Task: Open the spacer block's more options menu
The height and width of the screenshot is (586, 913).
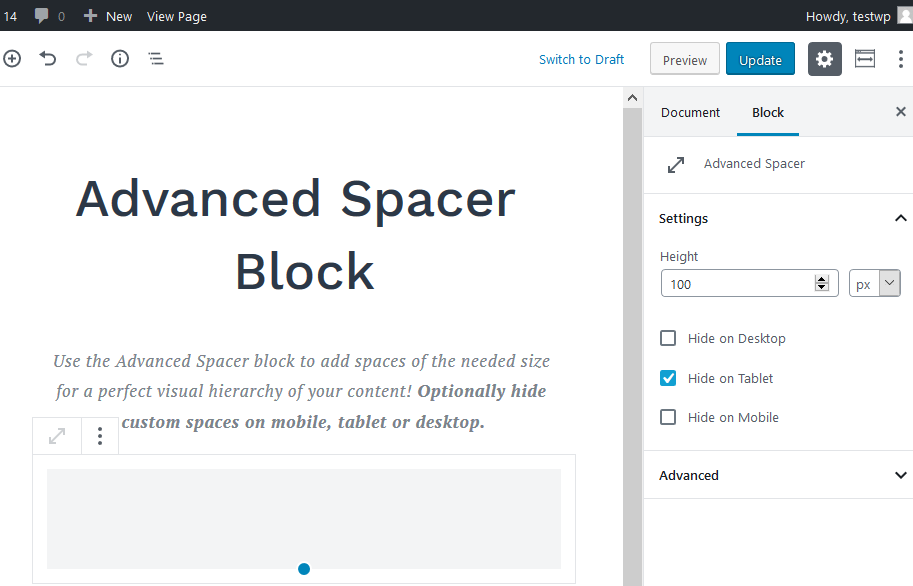Action: 100,436
